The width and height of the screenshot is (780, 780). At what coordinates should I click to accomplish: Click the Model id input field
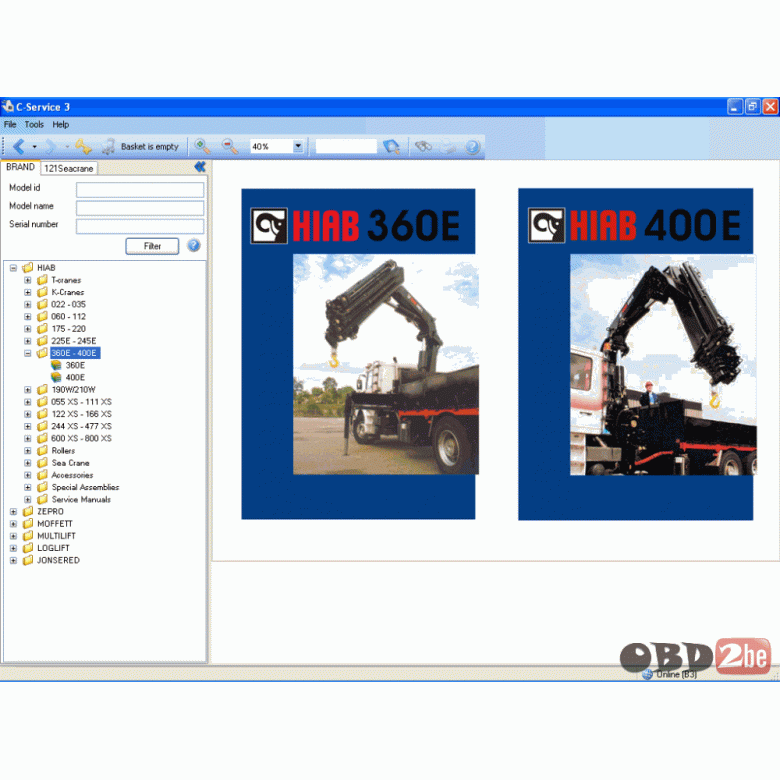(x=140, y=189)
